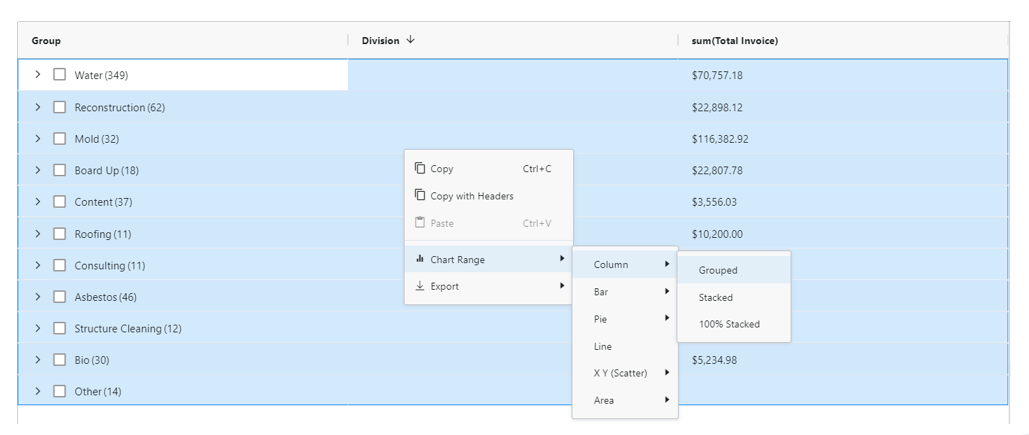
Task: Choose Grouped column chart option
Action: (718, 270)
